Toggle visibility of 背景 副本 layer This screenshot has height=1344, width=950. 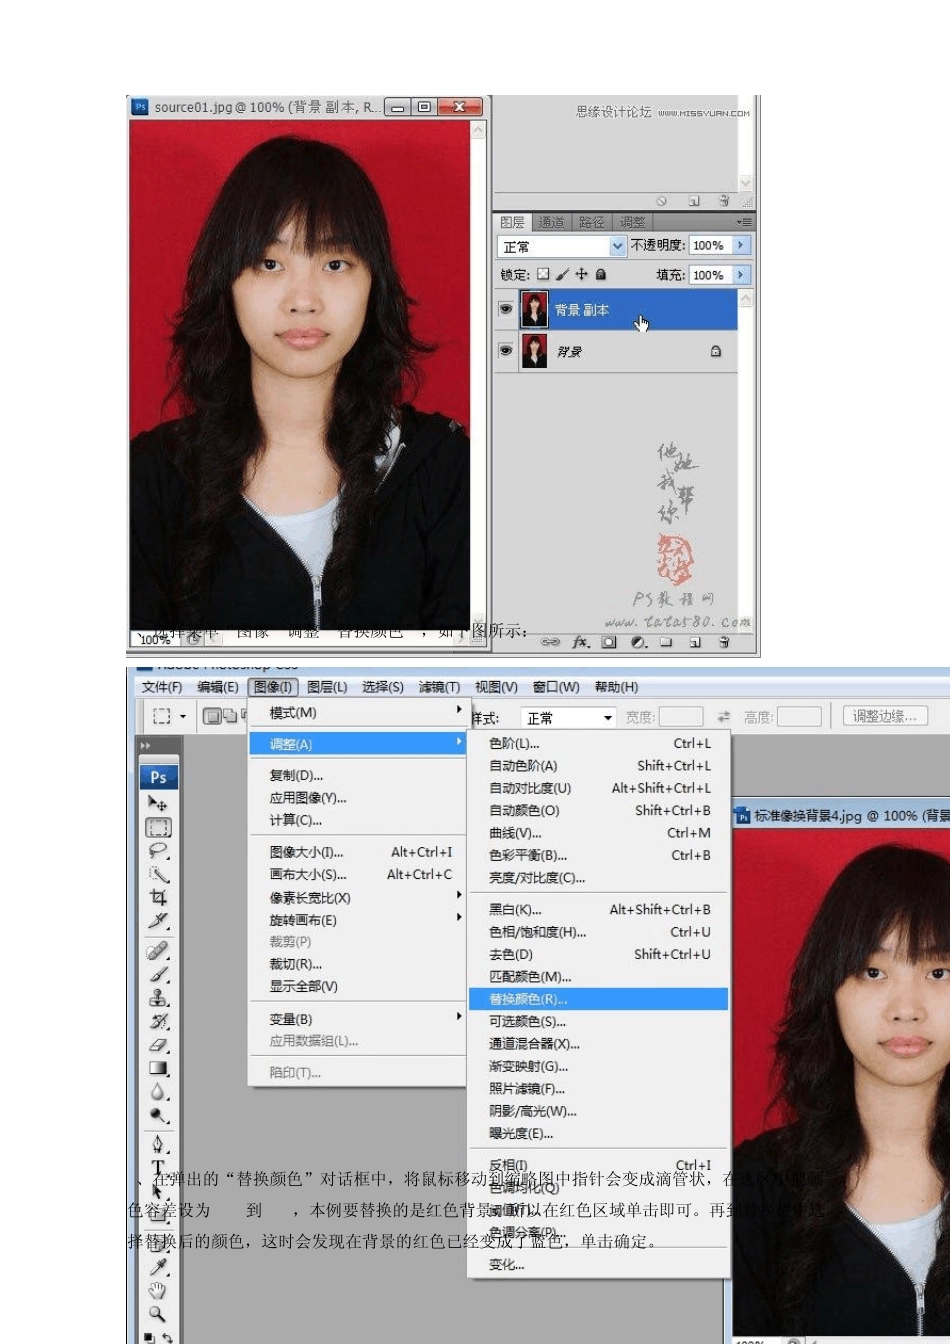[x=505, y=310]
